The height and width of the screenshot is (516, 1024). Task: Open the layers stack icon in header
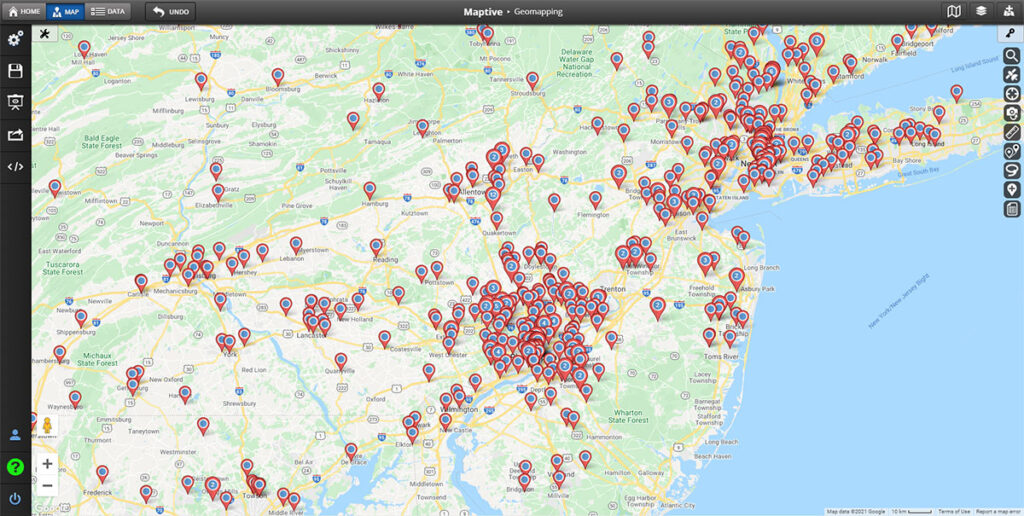click(983, 12)
